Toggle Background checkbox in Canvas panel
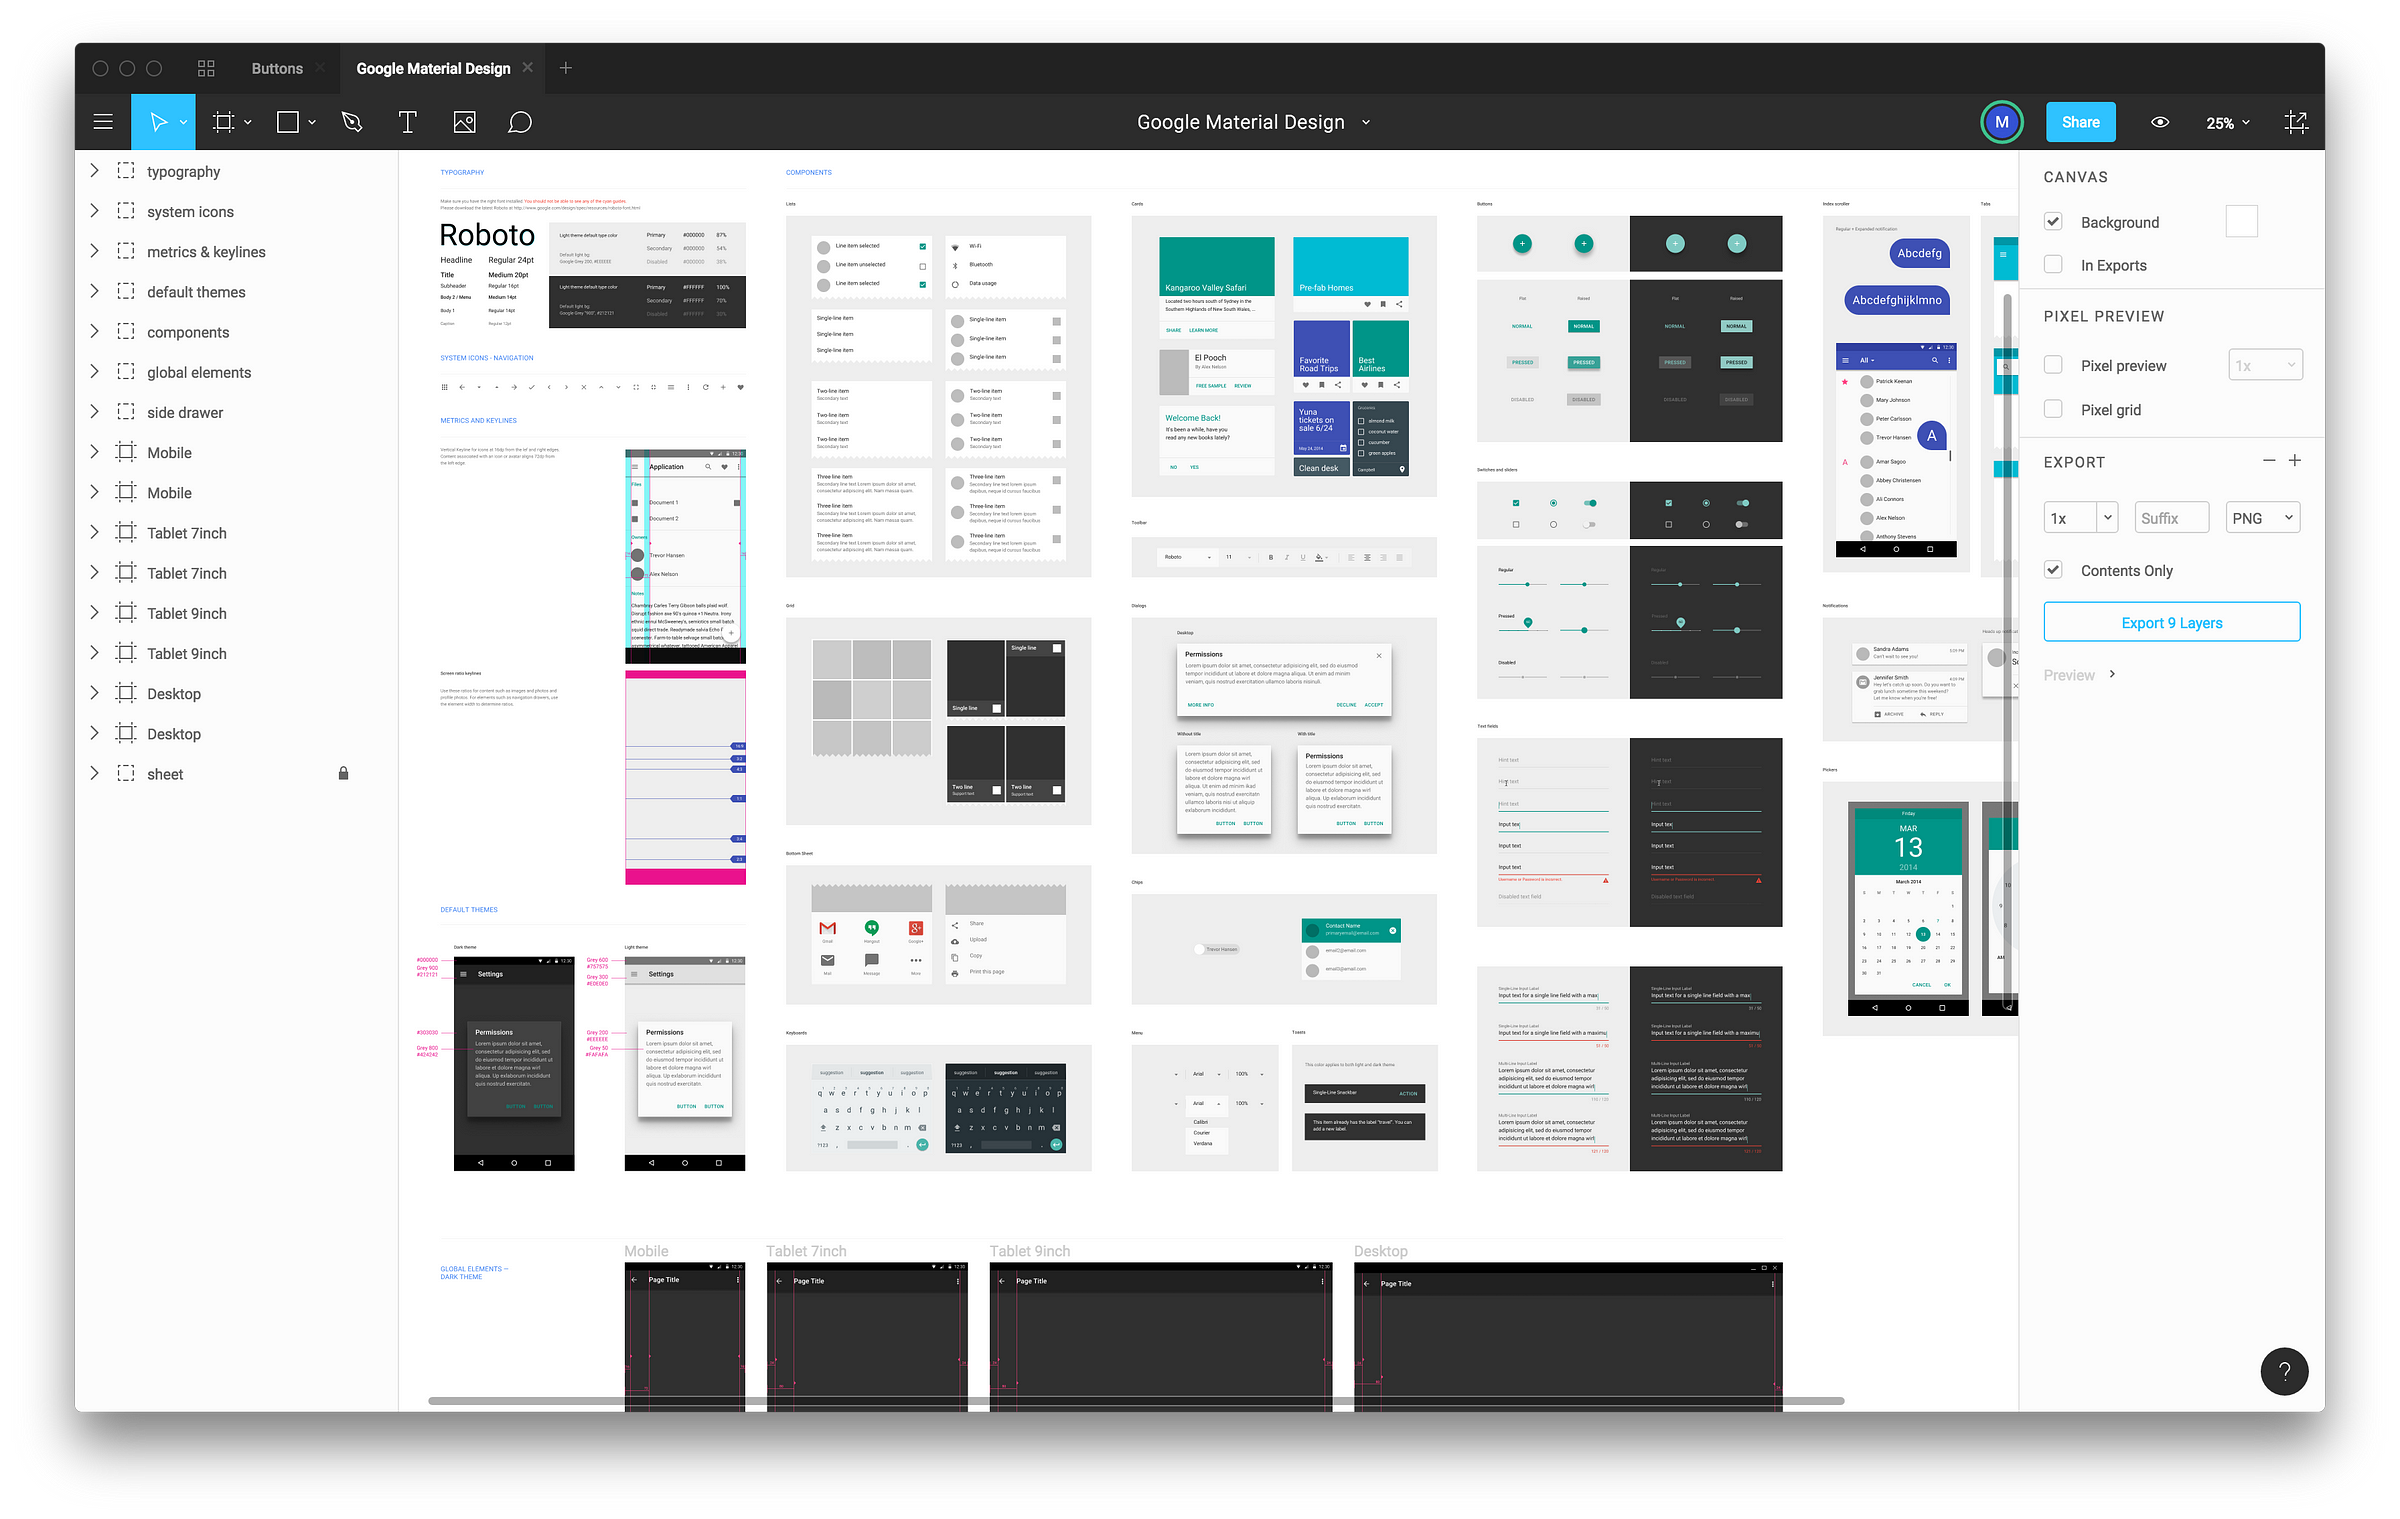 2054,220
